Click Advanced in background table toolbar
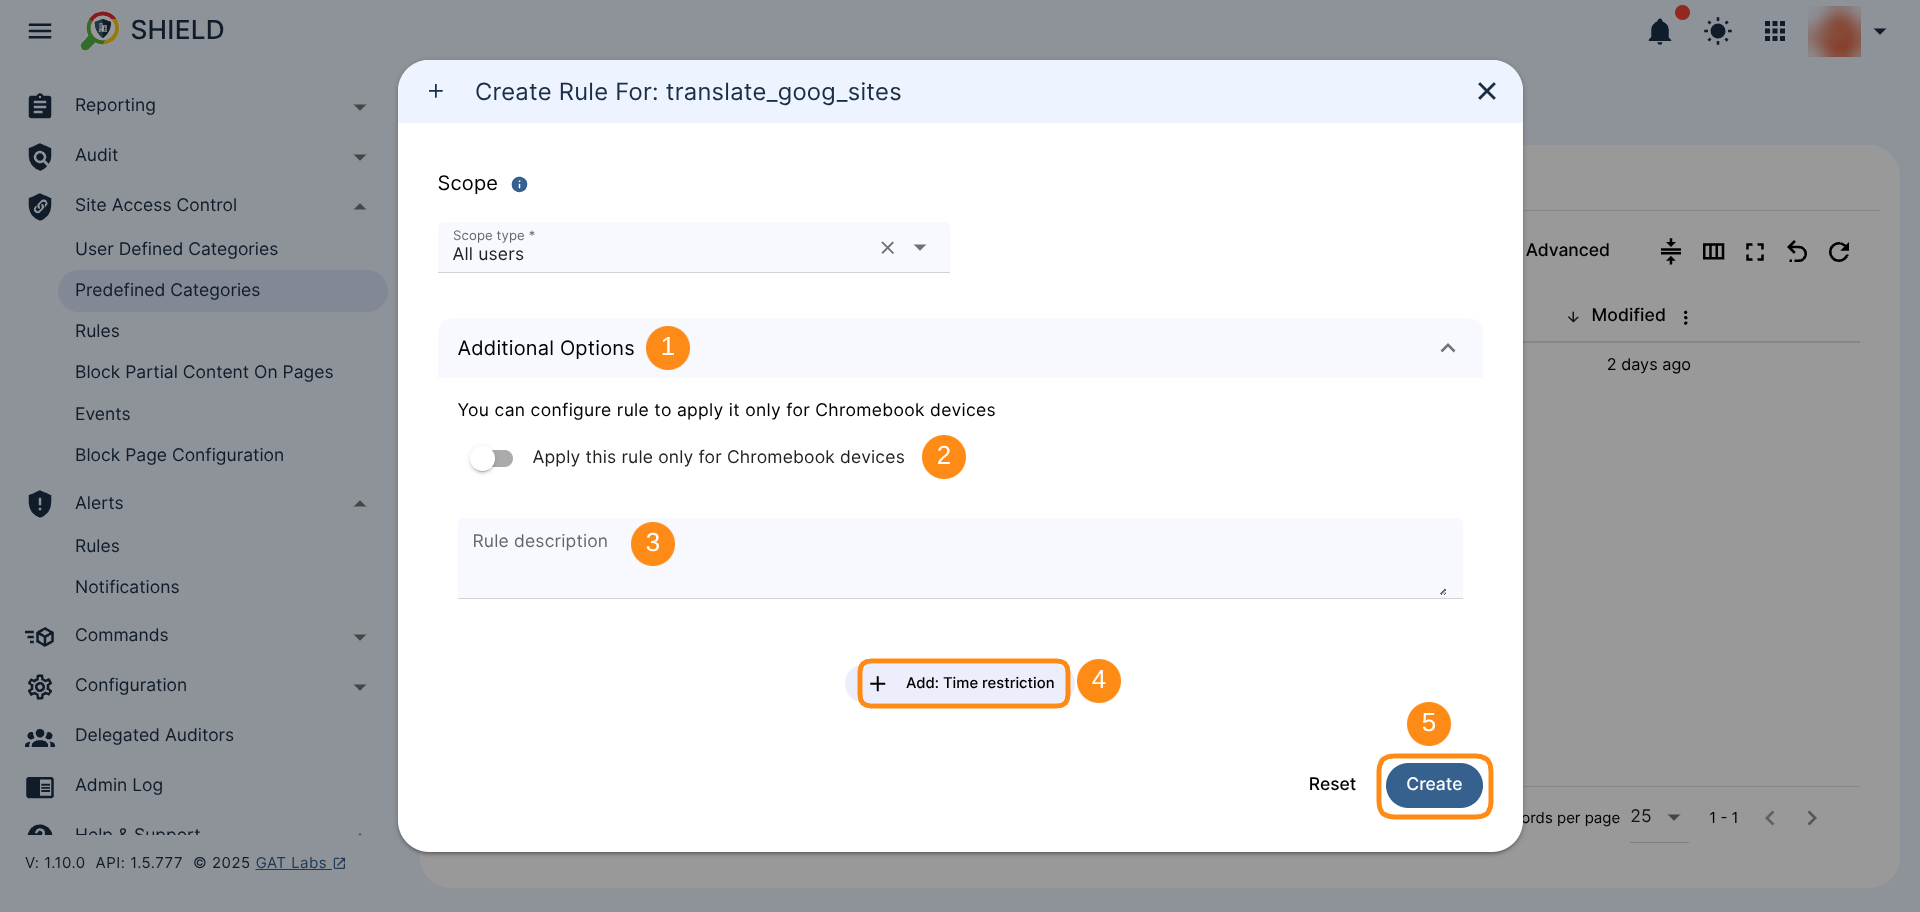1920x912 pixels. [1567, 250]
